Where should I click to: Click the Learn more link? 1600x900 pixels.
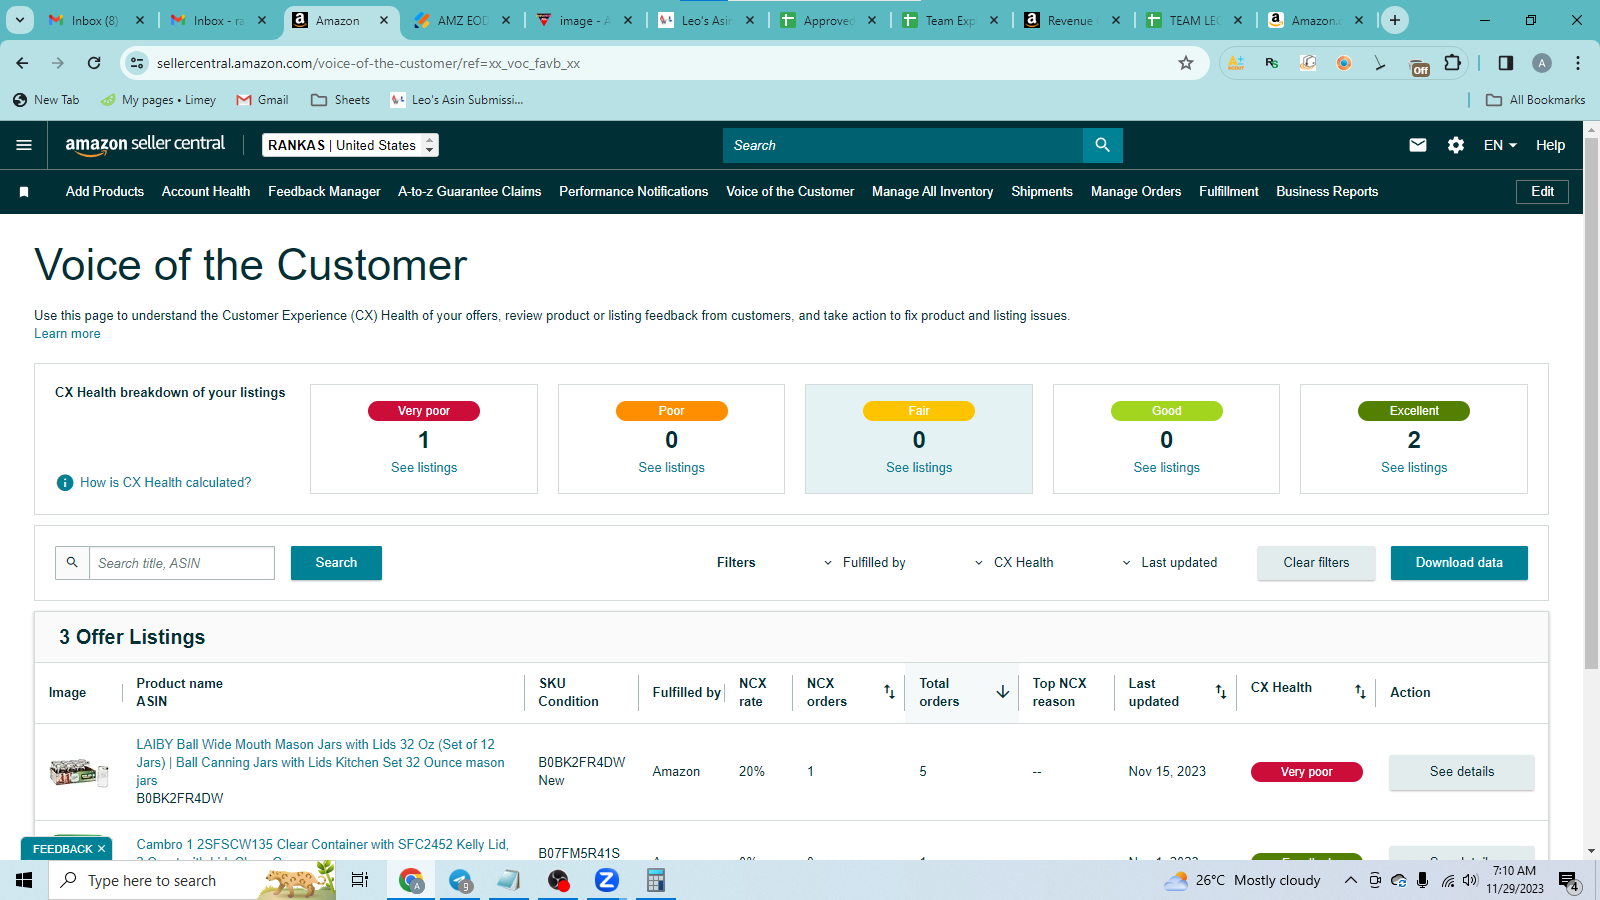point(67,334)
